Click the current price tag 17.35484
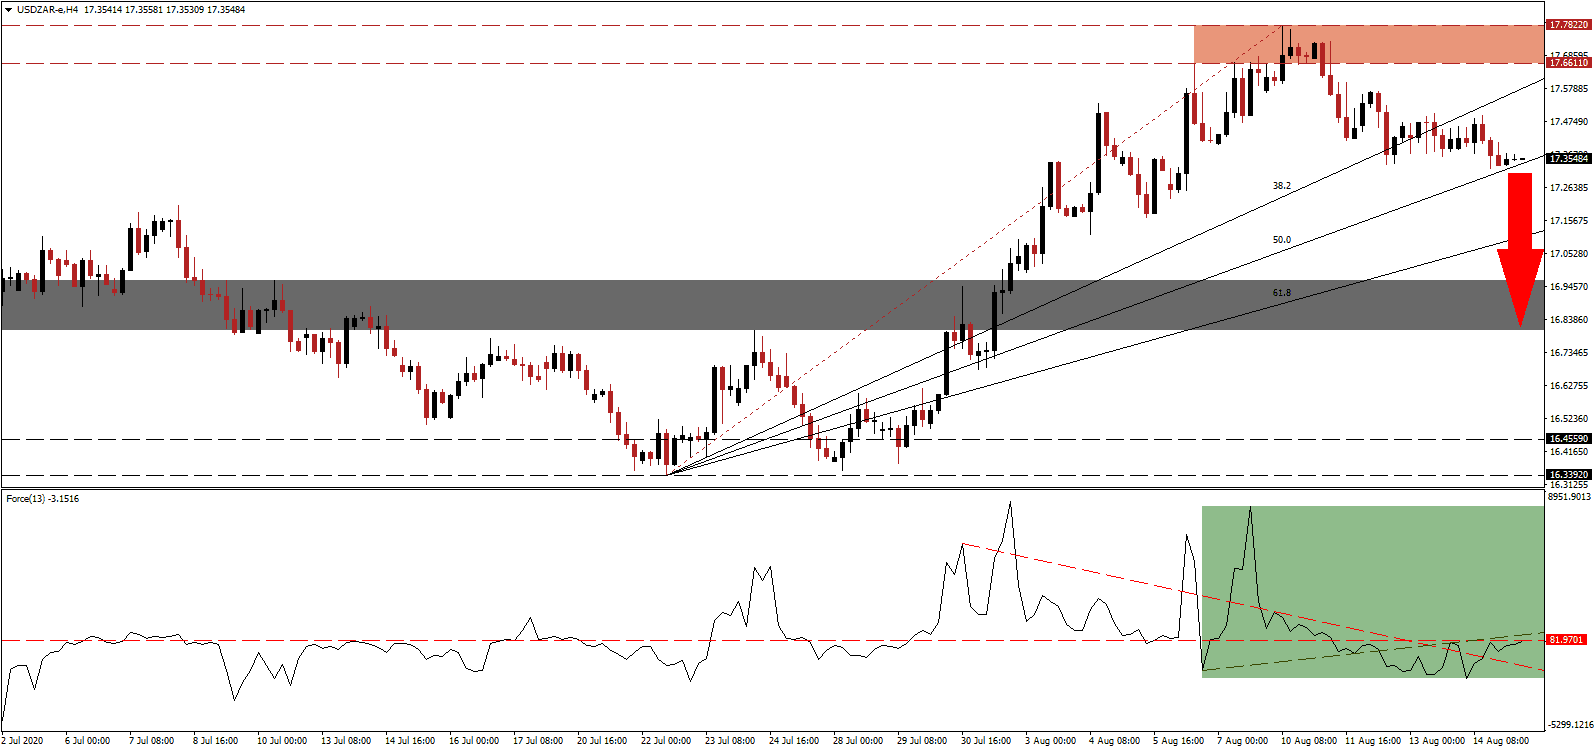The height and width of the screenshot is (752, 1595). (x=1568, y=159)
